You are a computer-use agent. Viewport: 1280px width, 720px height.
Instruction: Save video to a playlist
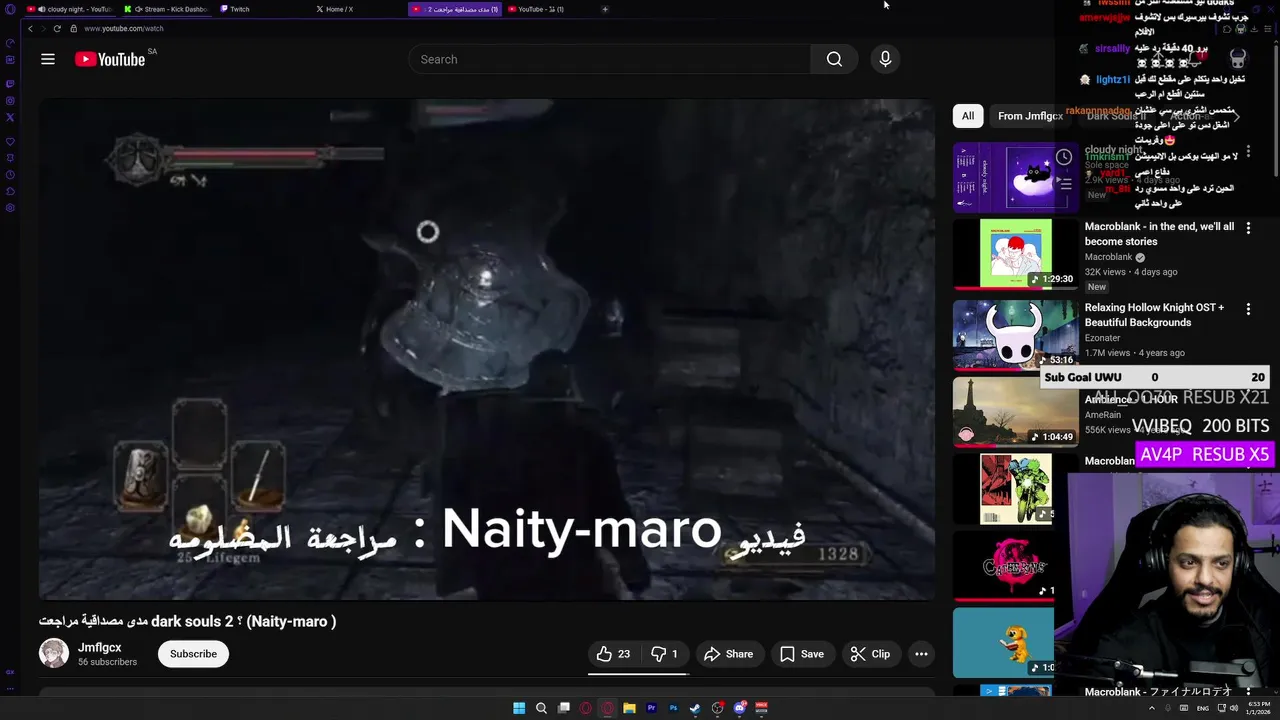pyautogui.click(x=802, y=654)
